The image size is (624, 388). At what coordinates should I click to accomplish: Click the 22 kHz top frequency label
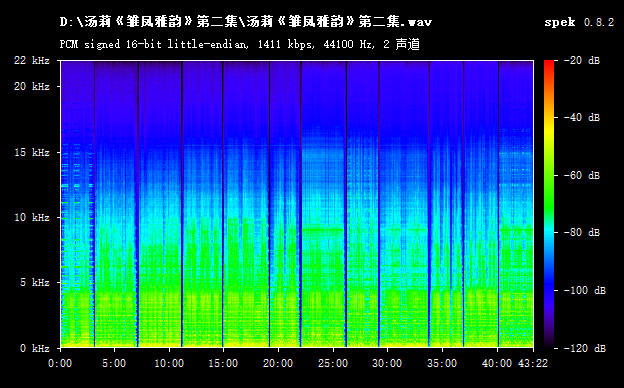[x=32, y=60]
